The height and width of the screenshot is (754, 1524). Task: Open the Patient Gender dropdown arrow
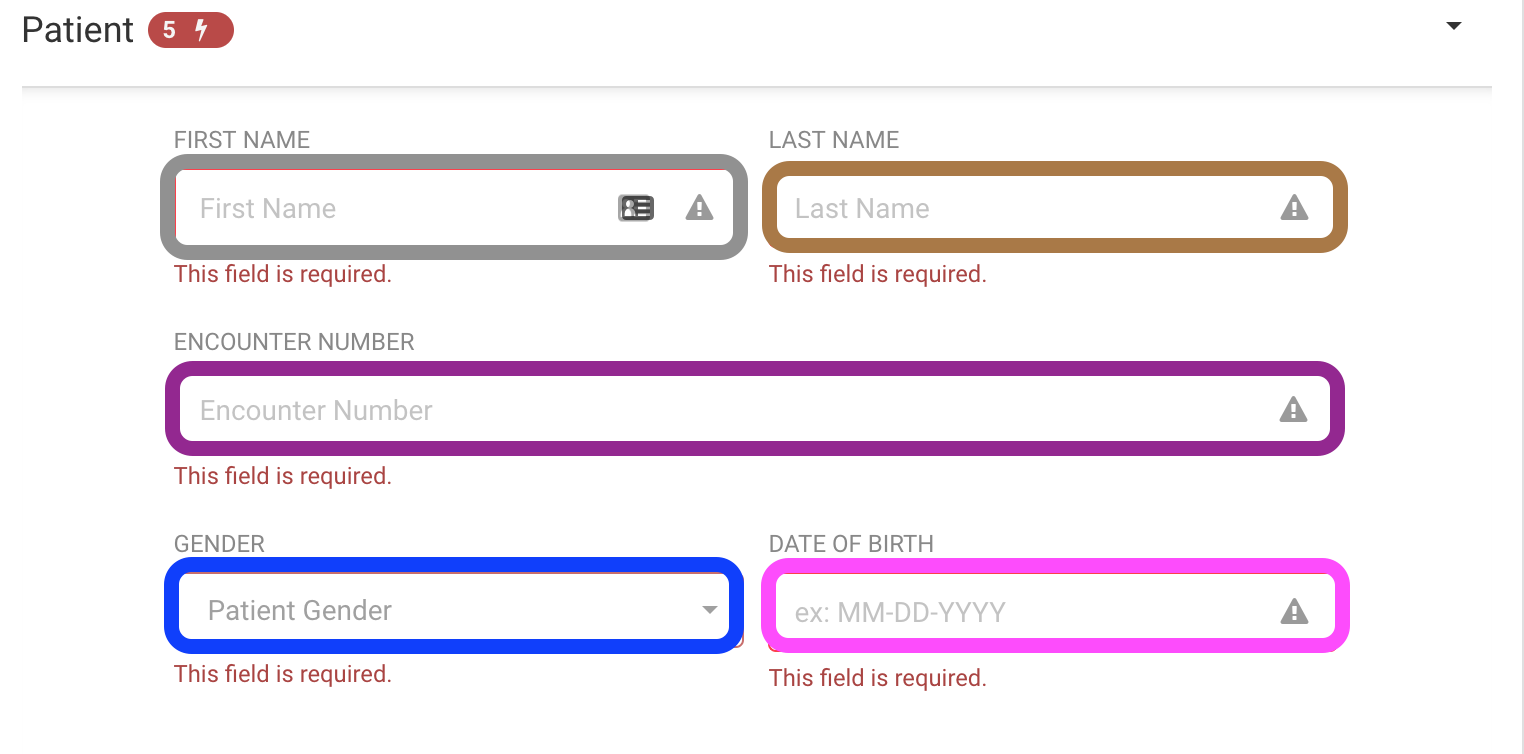pyautogui.click(x=709, y=610)
